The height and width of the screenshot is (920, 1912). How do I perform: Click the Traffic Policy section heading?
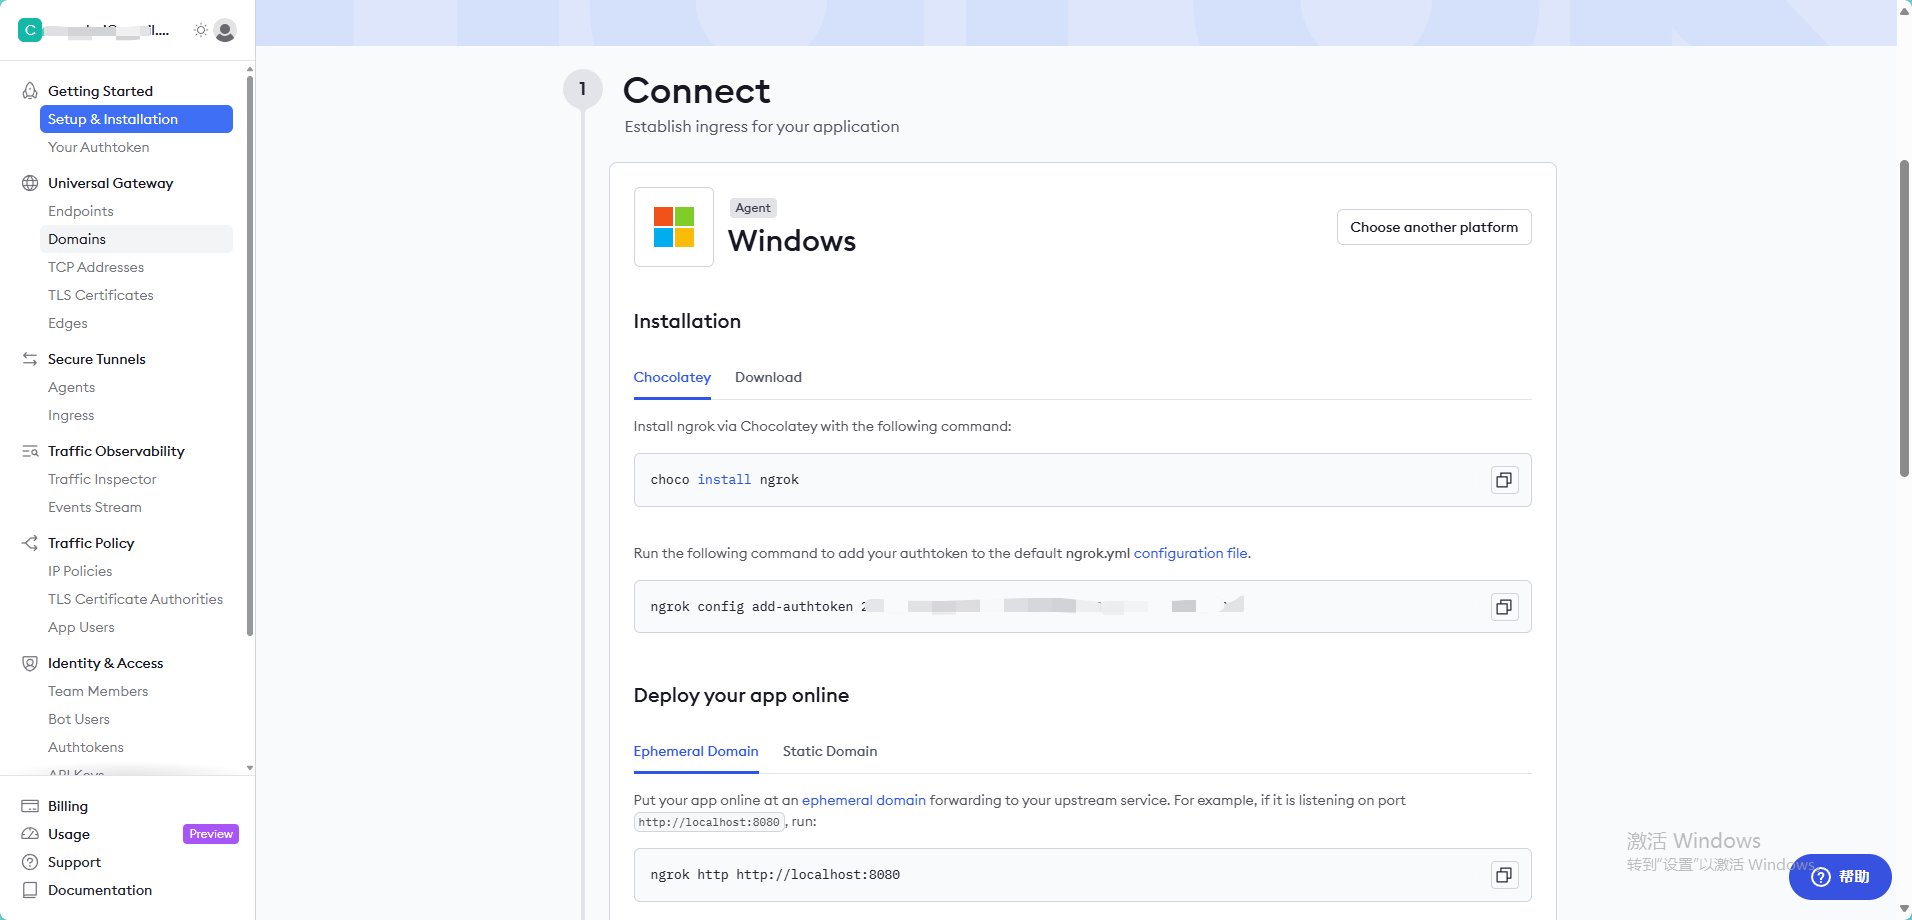[91, 543]
